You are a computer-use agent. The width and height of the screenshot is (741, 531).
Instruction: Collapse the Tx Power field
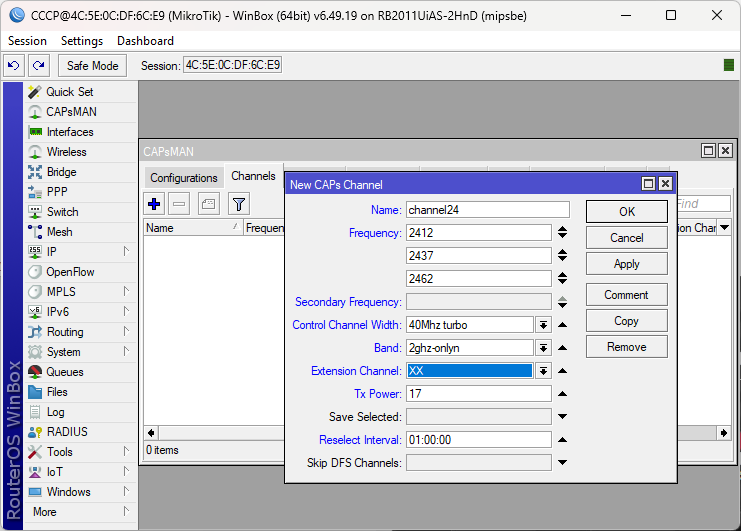click(562, 394)
